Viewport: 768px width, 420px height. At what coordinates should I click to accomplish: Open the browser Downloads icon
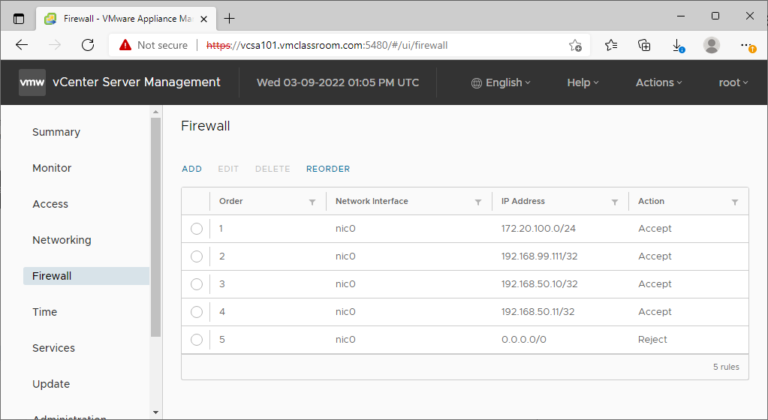click(x=677, y=46)
